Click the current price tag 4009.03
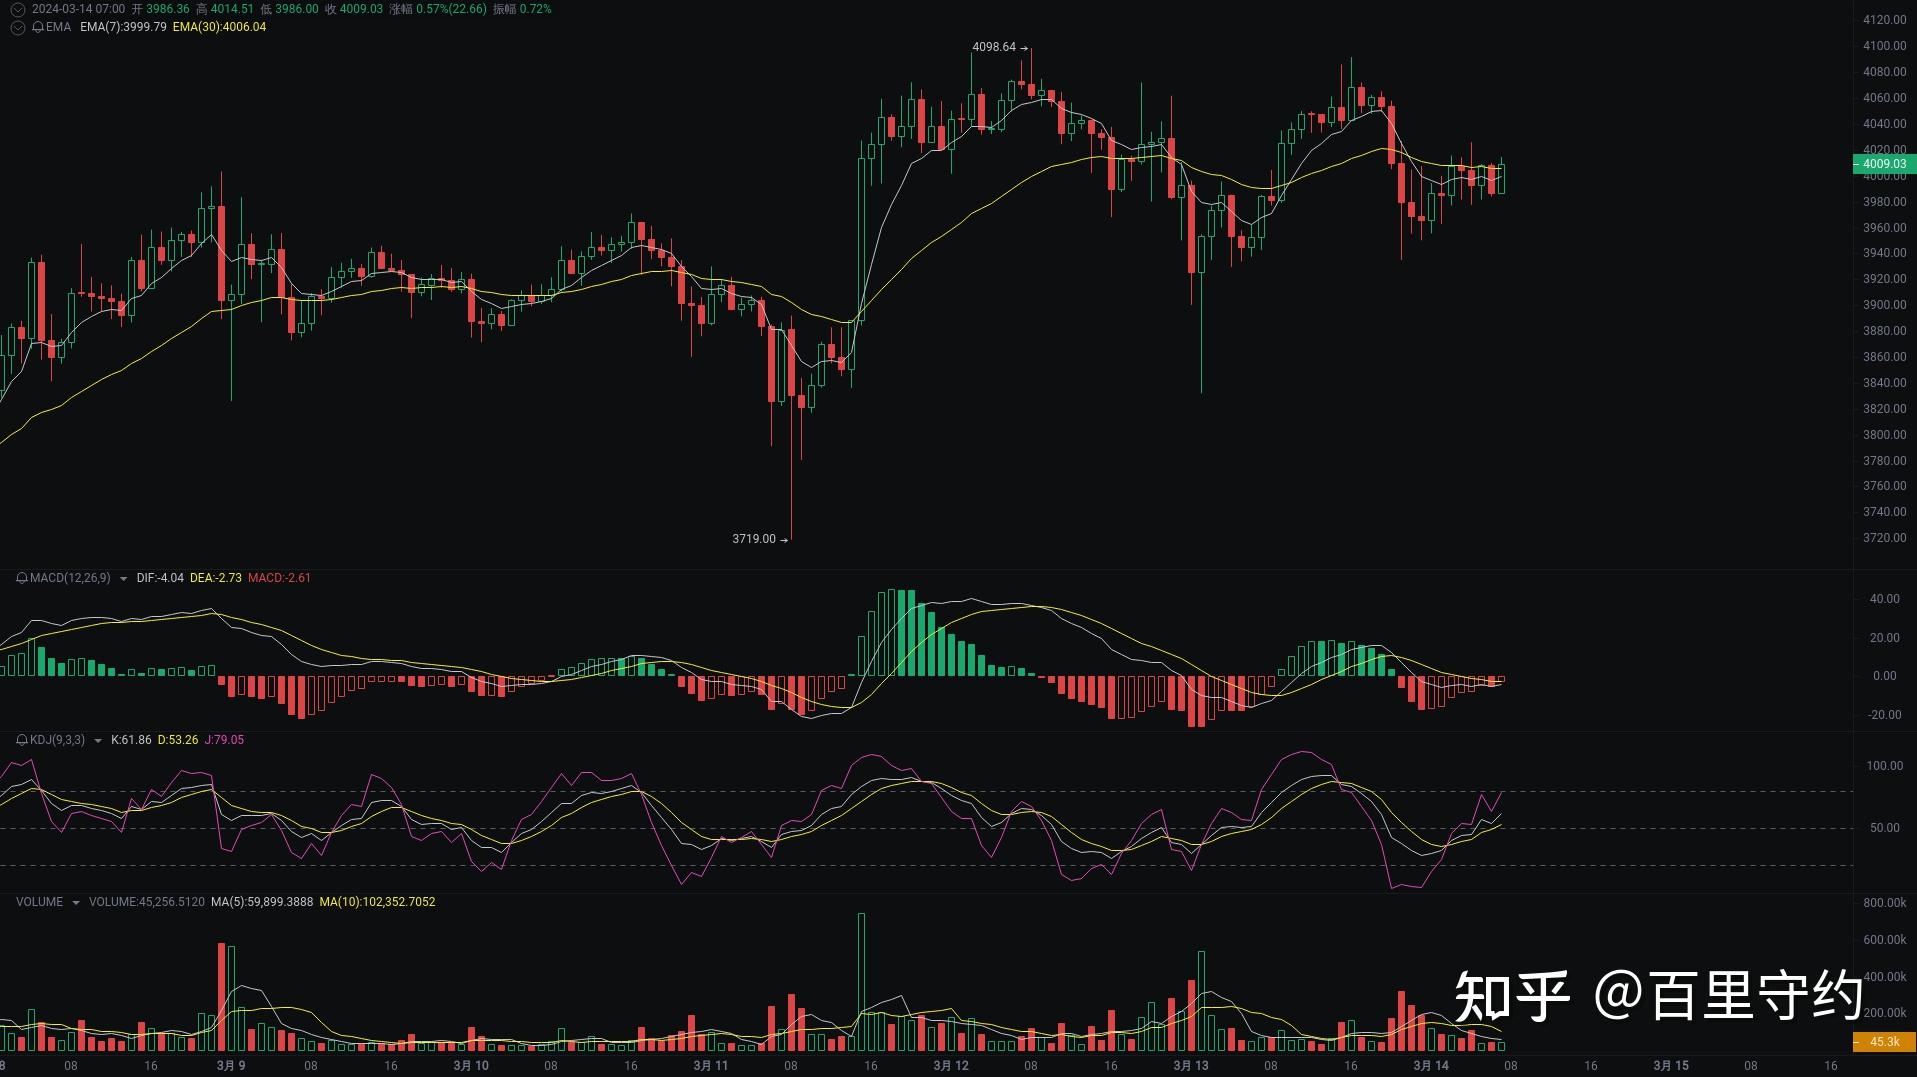 [x=1884, y=164]
